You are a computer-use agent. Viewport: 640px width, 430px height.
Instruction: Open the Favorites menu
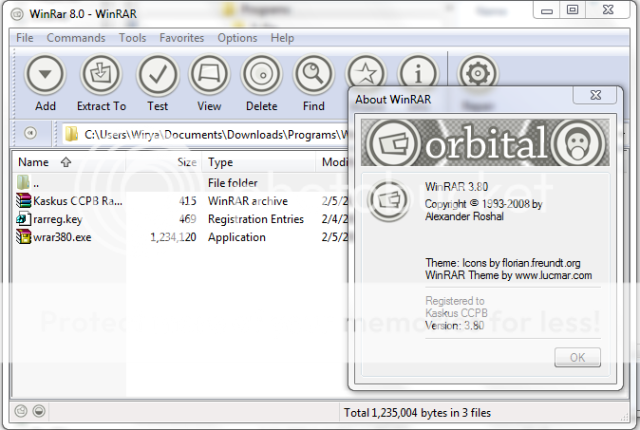(x=182, y=38)
